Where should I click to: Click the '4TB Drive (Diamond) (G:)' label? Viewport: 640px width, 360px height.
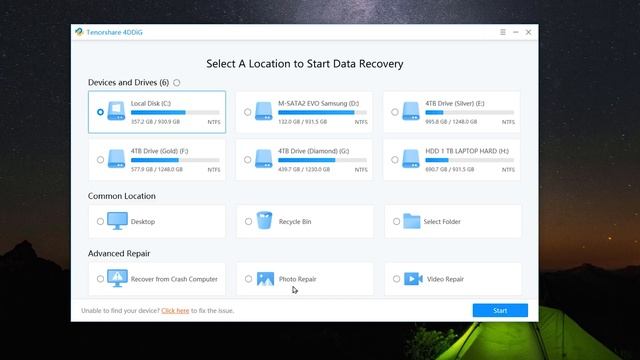tap(314, 151)
